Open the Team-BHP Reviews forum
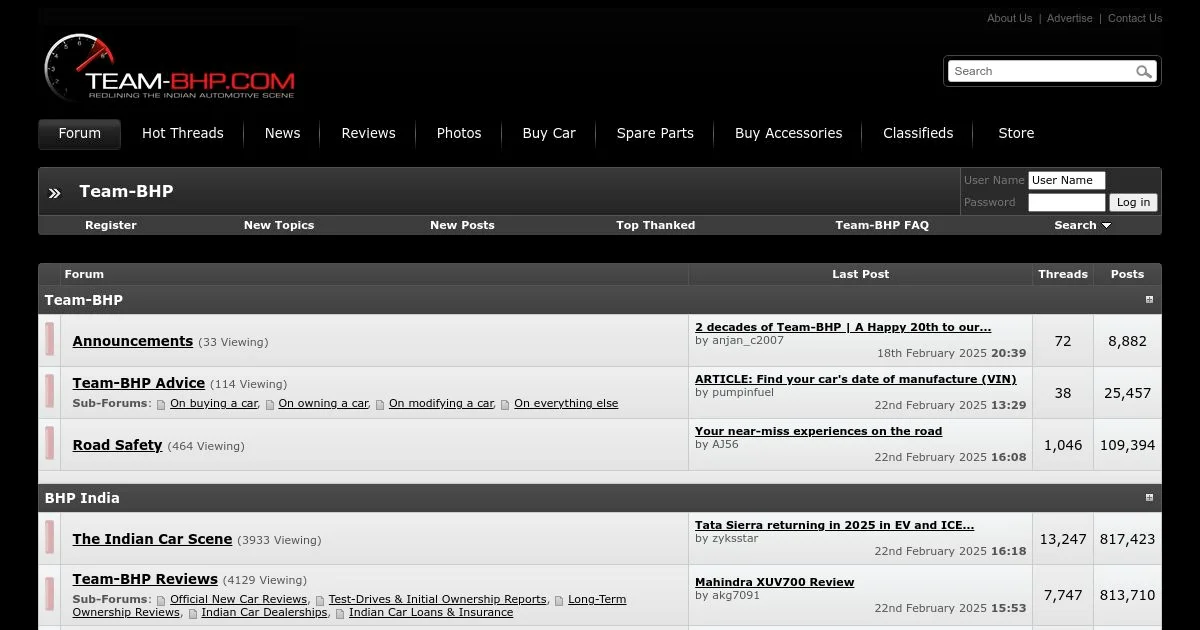1200x630 pixels. pyautogui.click(x=145, y=579)
